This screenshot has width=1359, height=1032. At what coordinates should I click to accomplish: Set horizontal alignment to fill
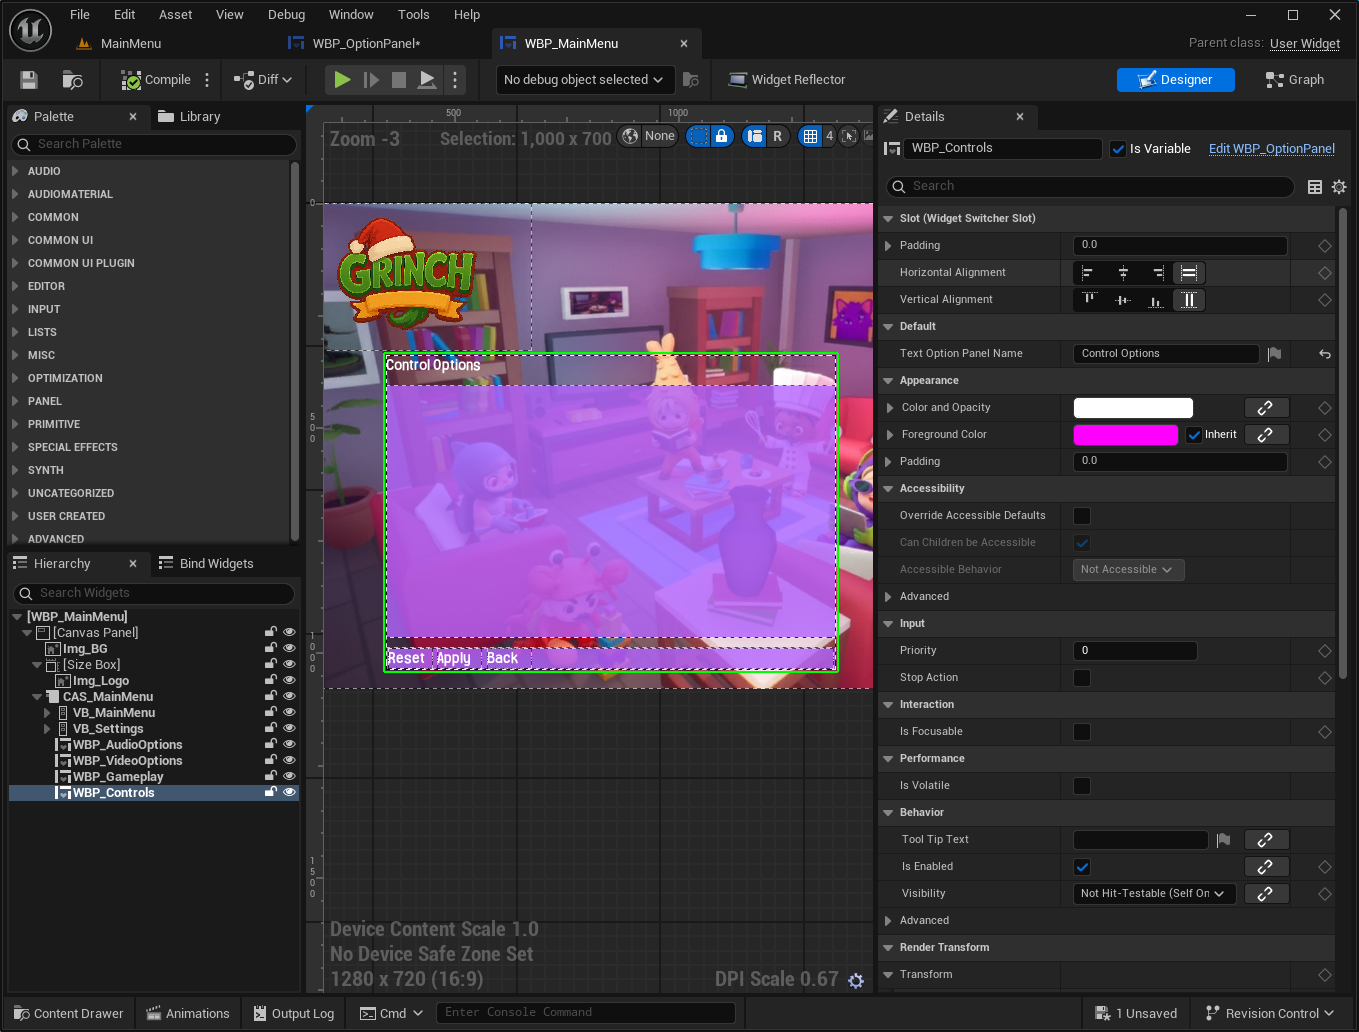coord(1189,273)
